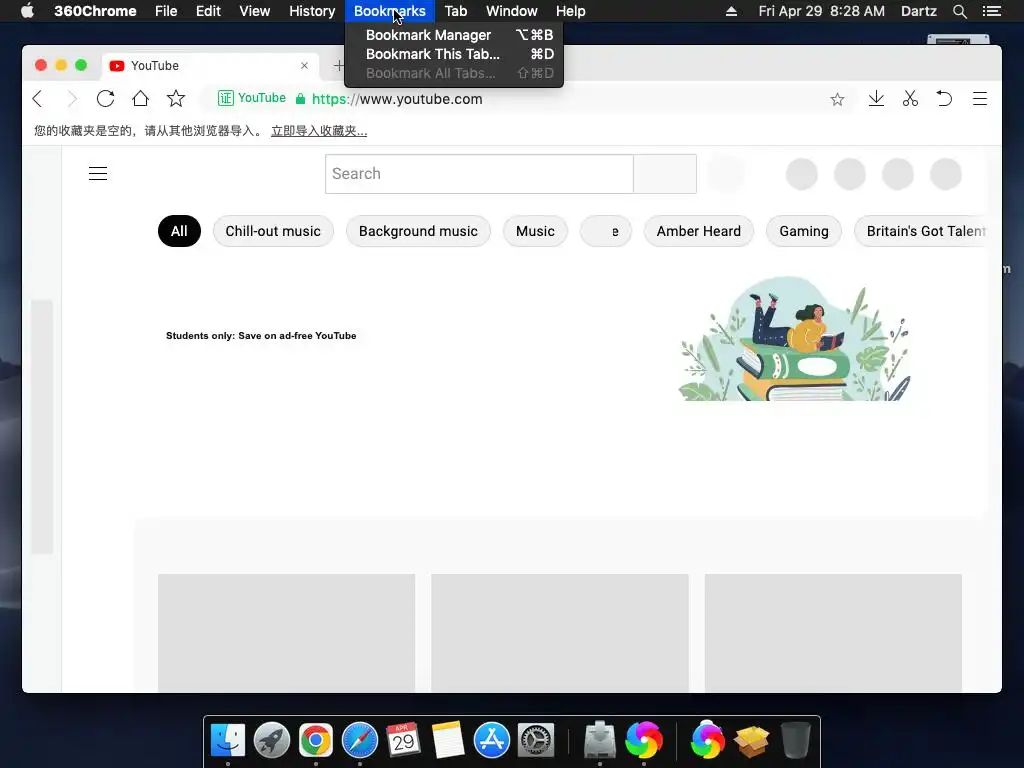
Task: Select the All filter chip
Action: (179, 231)
